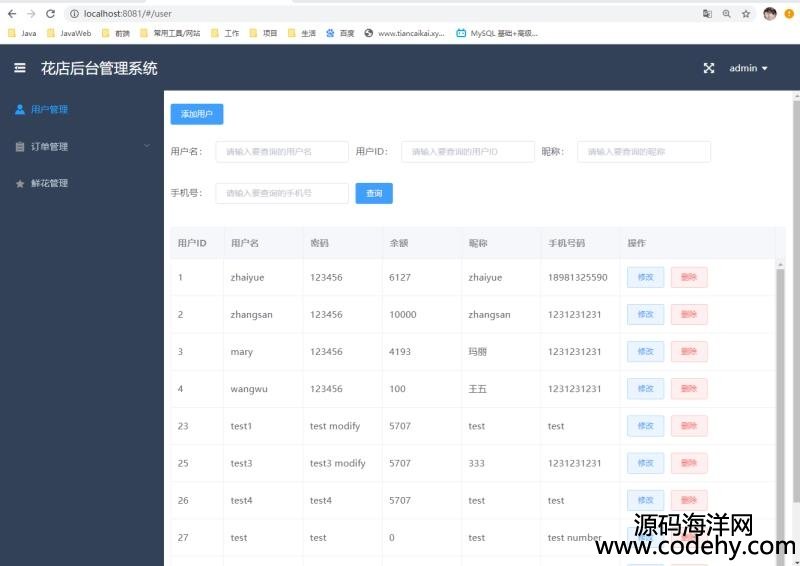This screenshot has width=800, height=566.
Task: Focus the 用户名 search field
Action: click(x=282, y=152)
